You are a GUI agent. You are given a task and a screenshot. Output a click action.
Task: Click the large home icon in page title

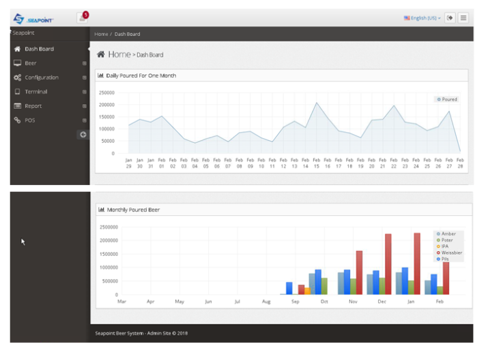click(x=101, y=54)
